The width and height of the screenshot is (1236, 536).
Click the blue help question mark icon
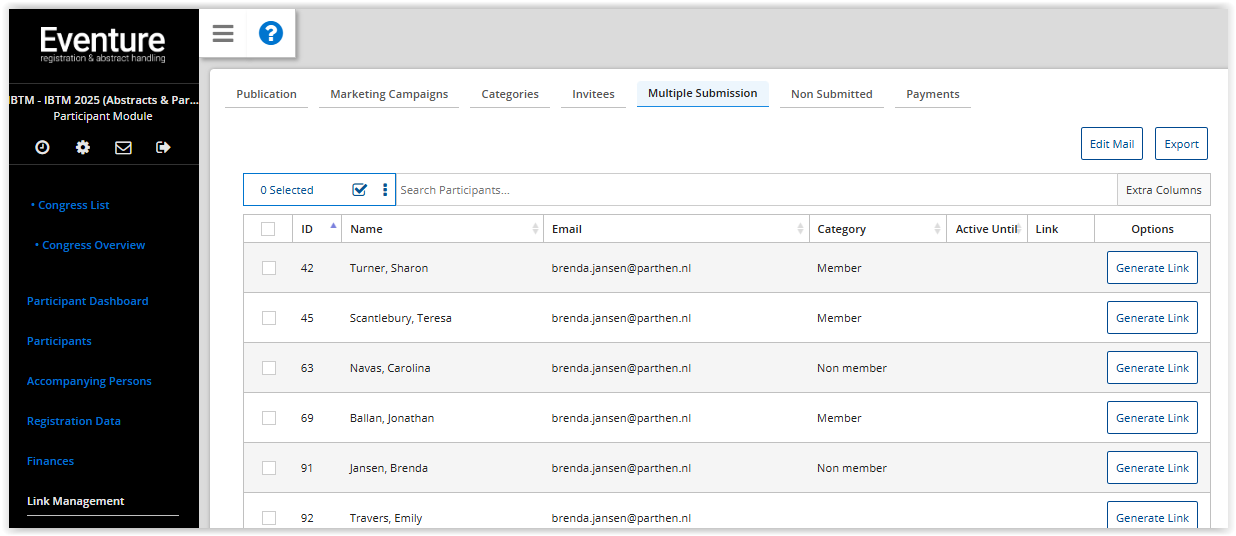click(270, 34)
